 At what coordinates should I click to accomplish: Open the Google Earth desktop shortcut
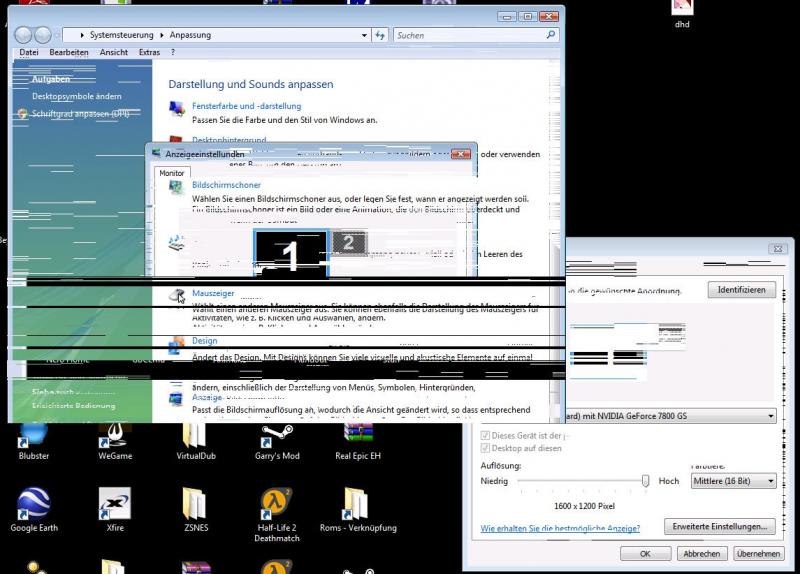34,503
